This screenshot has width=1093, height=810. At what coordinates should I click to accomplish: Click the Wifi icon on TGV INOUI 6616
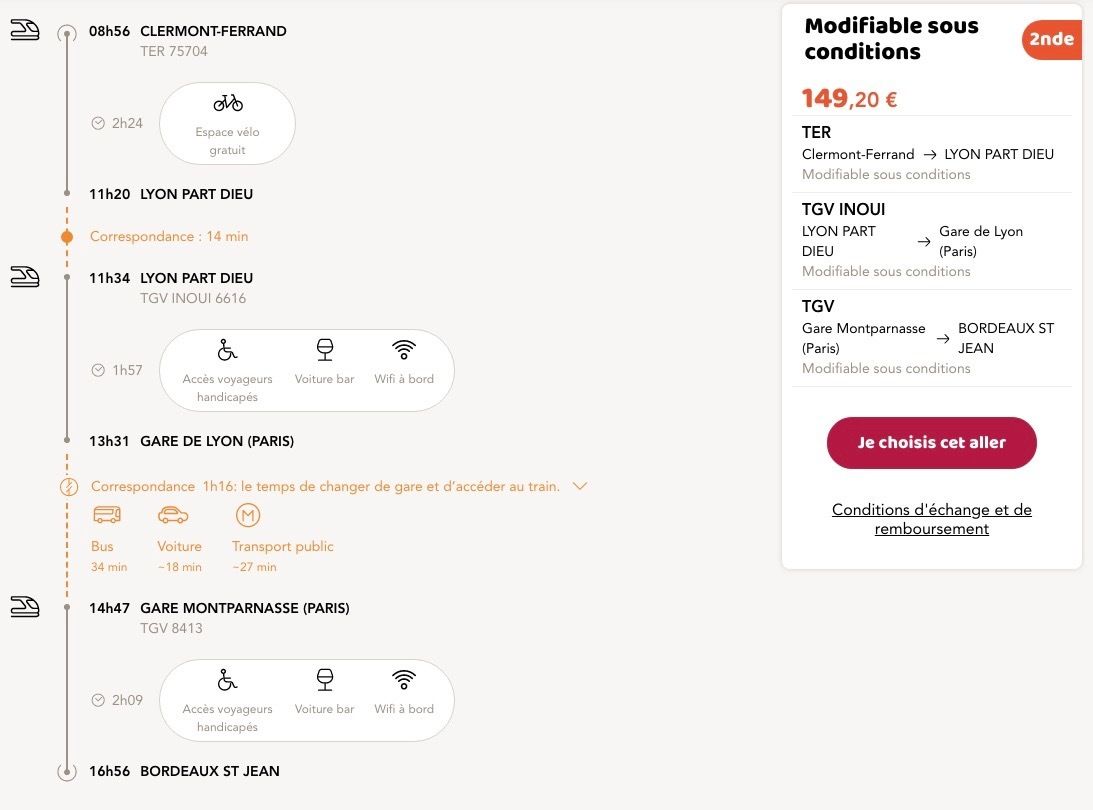(x=404, y=350)
